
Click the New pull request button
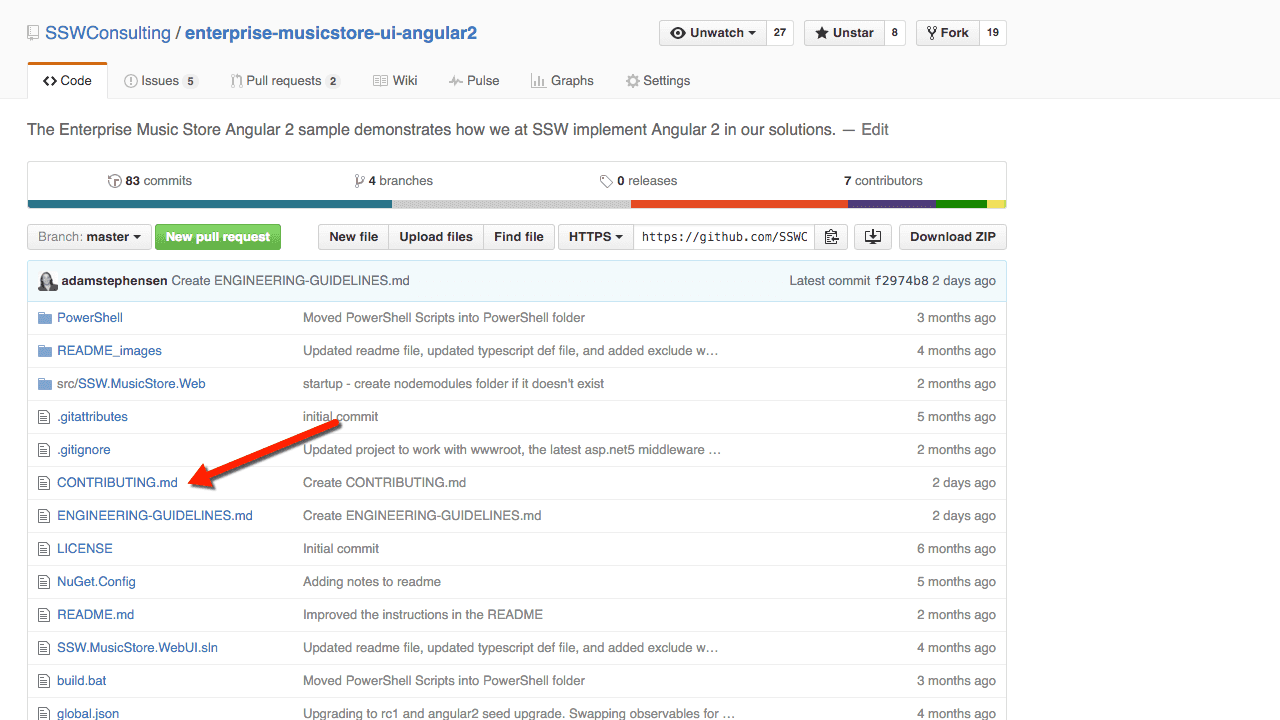(x=218, y=237)
